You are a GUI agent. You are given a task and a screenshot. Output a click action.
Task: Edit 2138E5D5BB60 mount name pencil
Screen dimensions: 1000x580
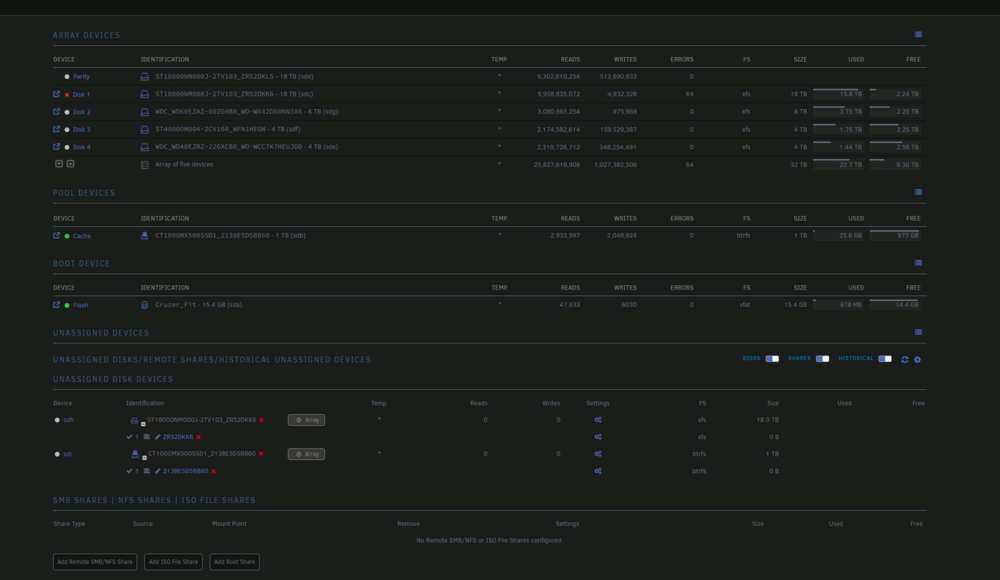pyautogui.click(x=158, y=471)
